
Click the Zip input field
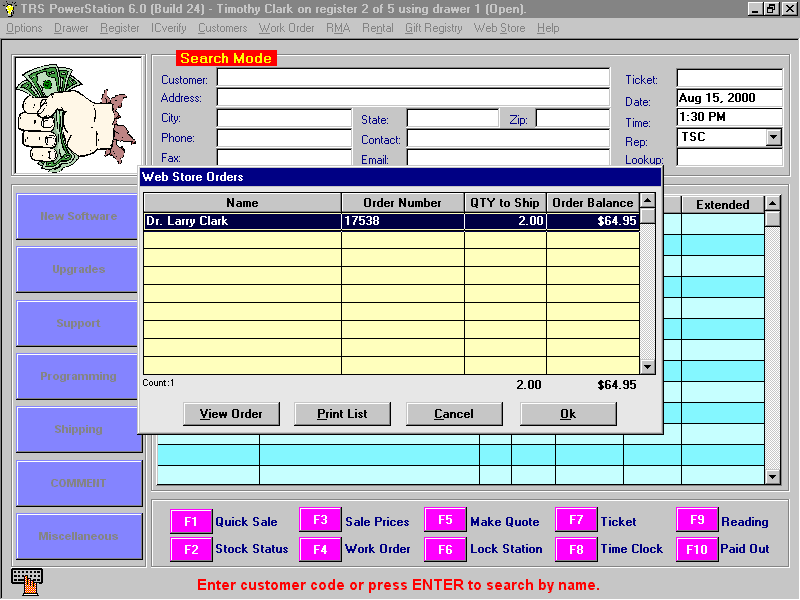pos(573,118)
